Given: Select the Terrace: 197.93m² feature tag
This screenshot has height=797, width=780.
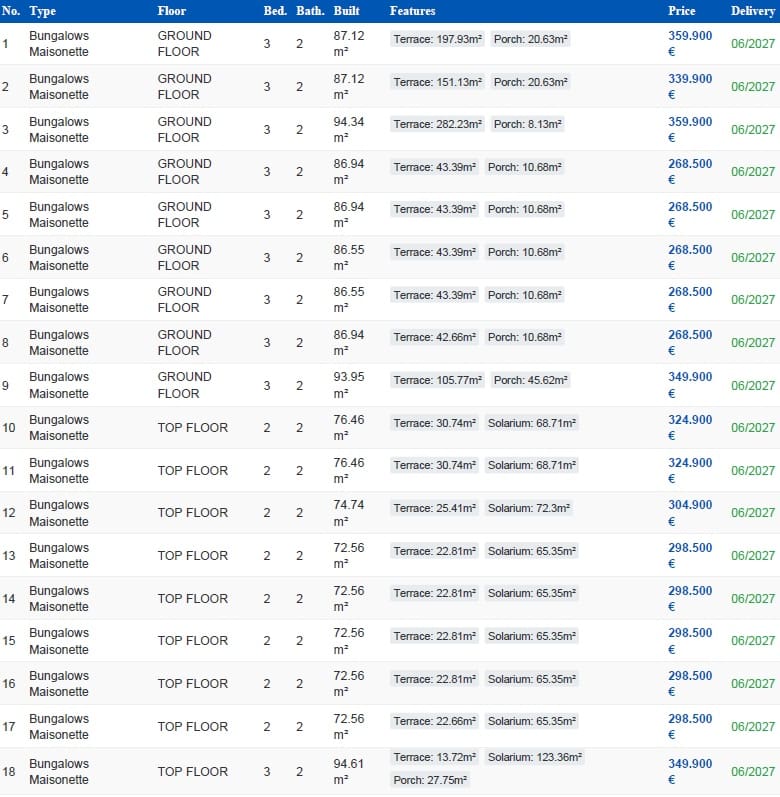Looking at the screenshot, I should pos(438,39).
